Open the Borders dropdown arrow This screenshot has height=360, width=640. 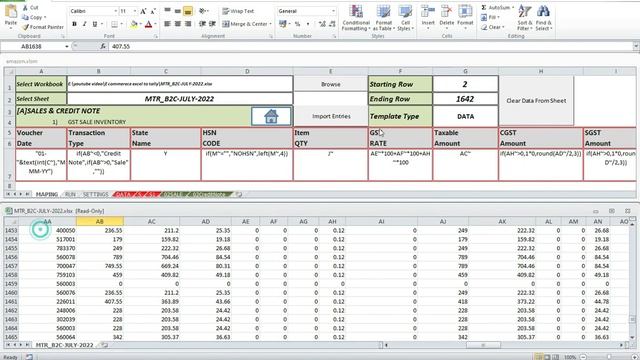pos(122,24)
